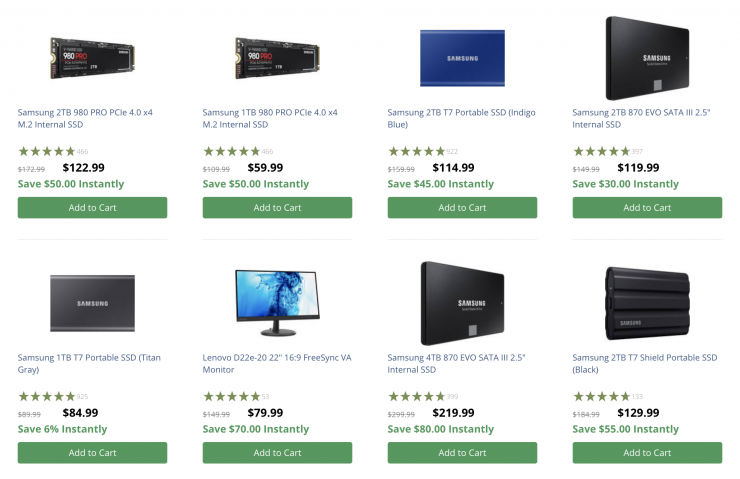View the Indigo Blue T7 SSD image
The height and width of the screenshot is (479, 740).
[x=462, y=51]
